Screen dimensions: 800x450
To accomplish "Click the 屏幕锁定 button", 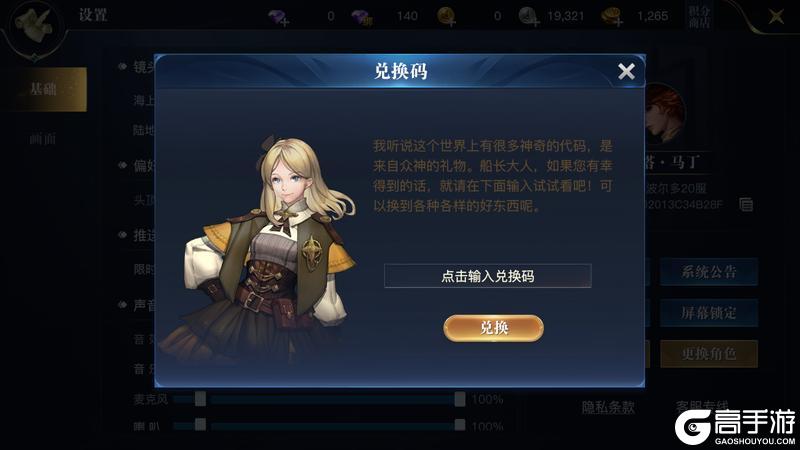I will (709, 313).
